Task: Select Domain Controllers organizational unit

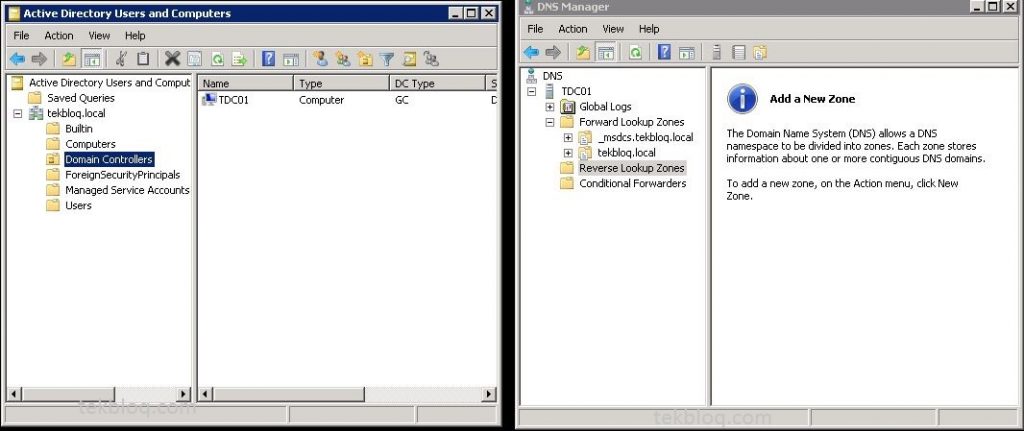Action: click(108, 159)
